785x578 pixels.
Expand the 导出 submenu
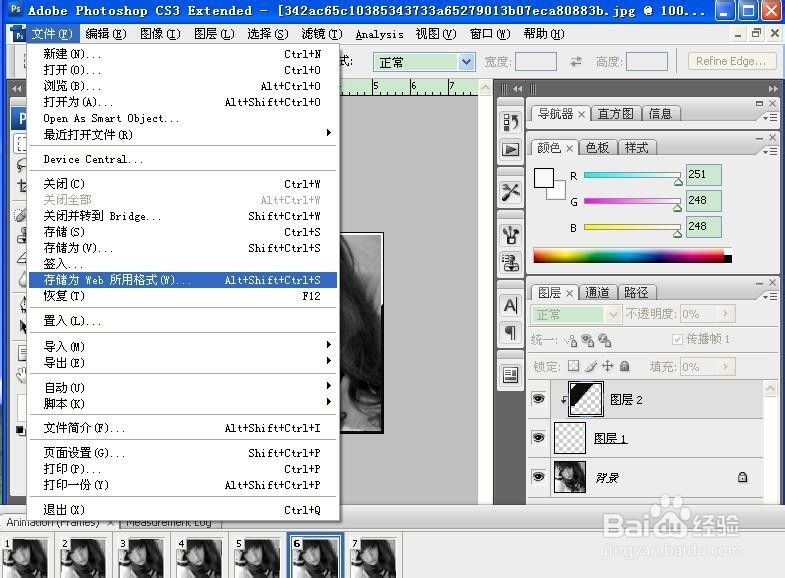(183, 362)
